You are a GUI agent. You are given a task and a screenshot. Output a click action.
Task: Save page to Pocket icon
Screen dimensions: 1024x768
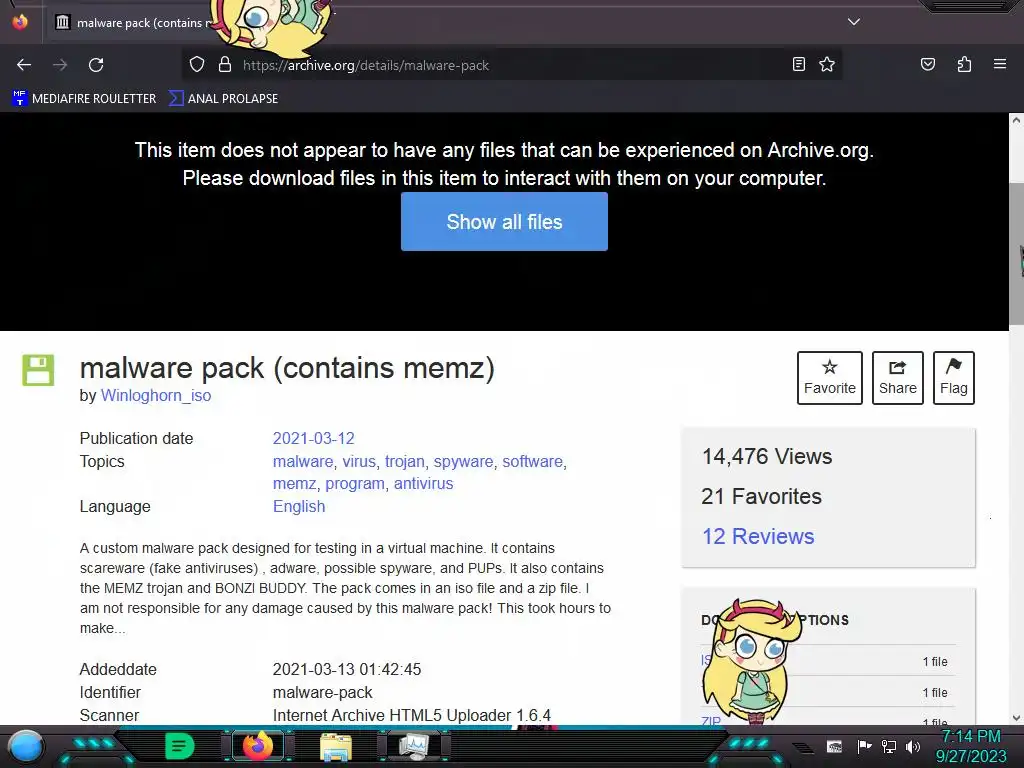(x=927, y=64)
